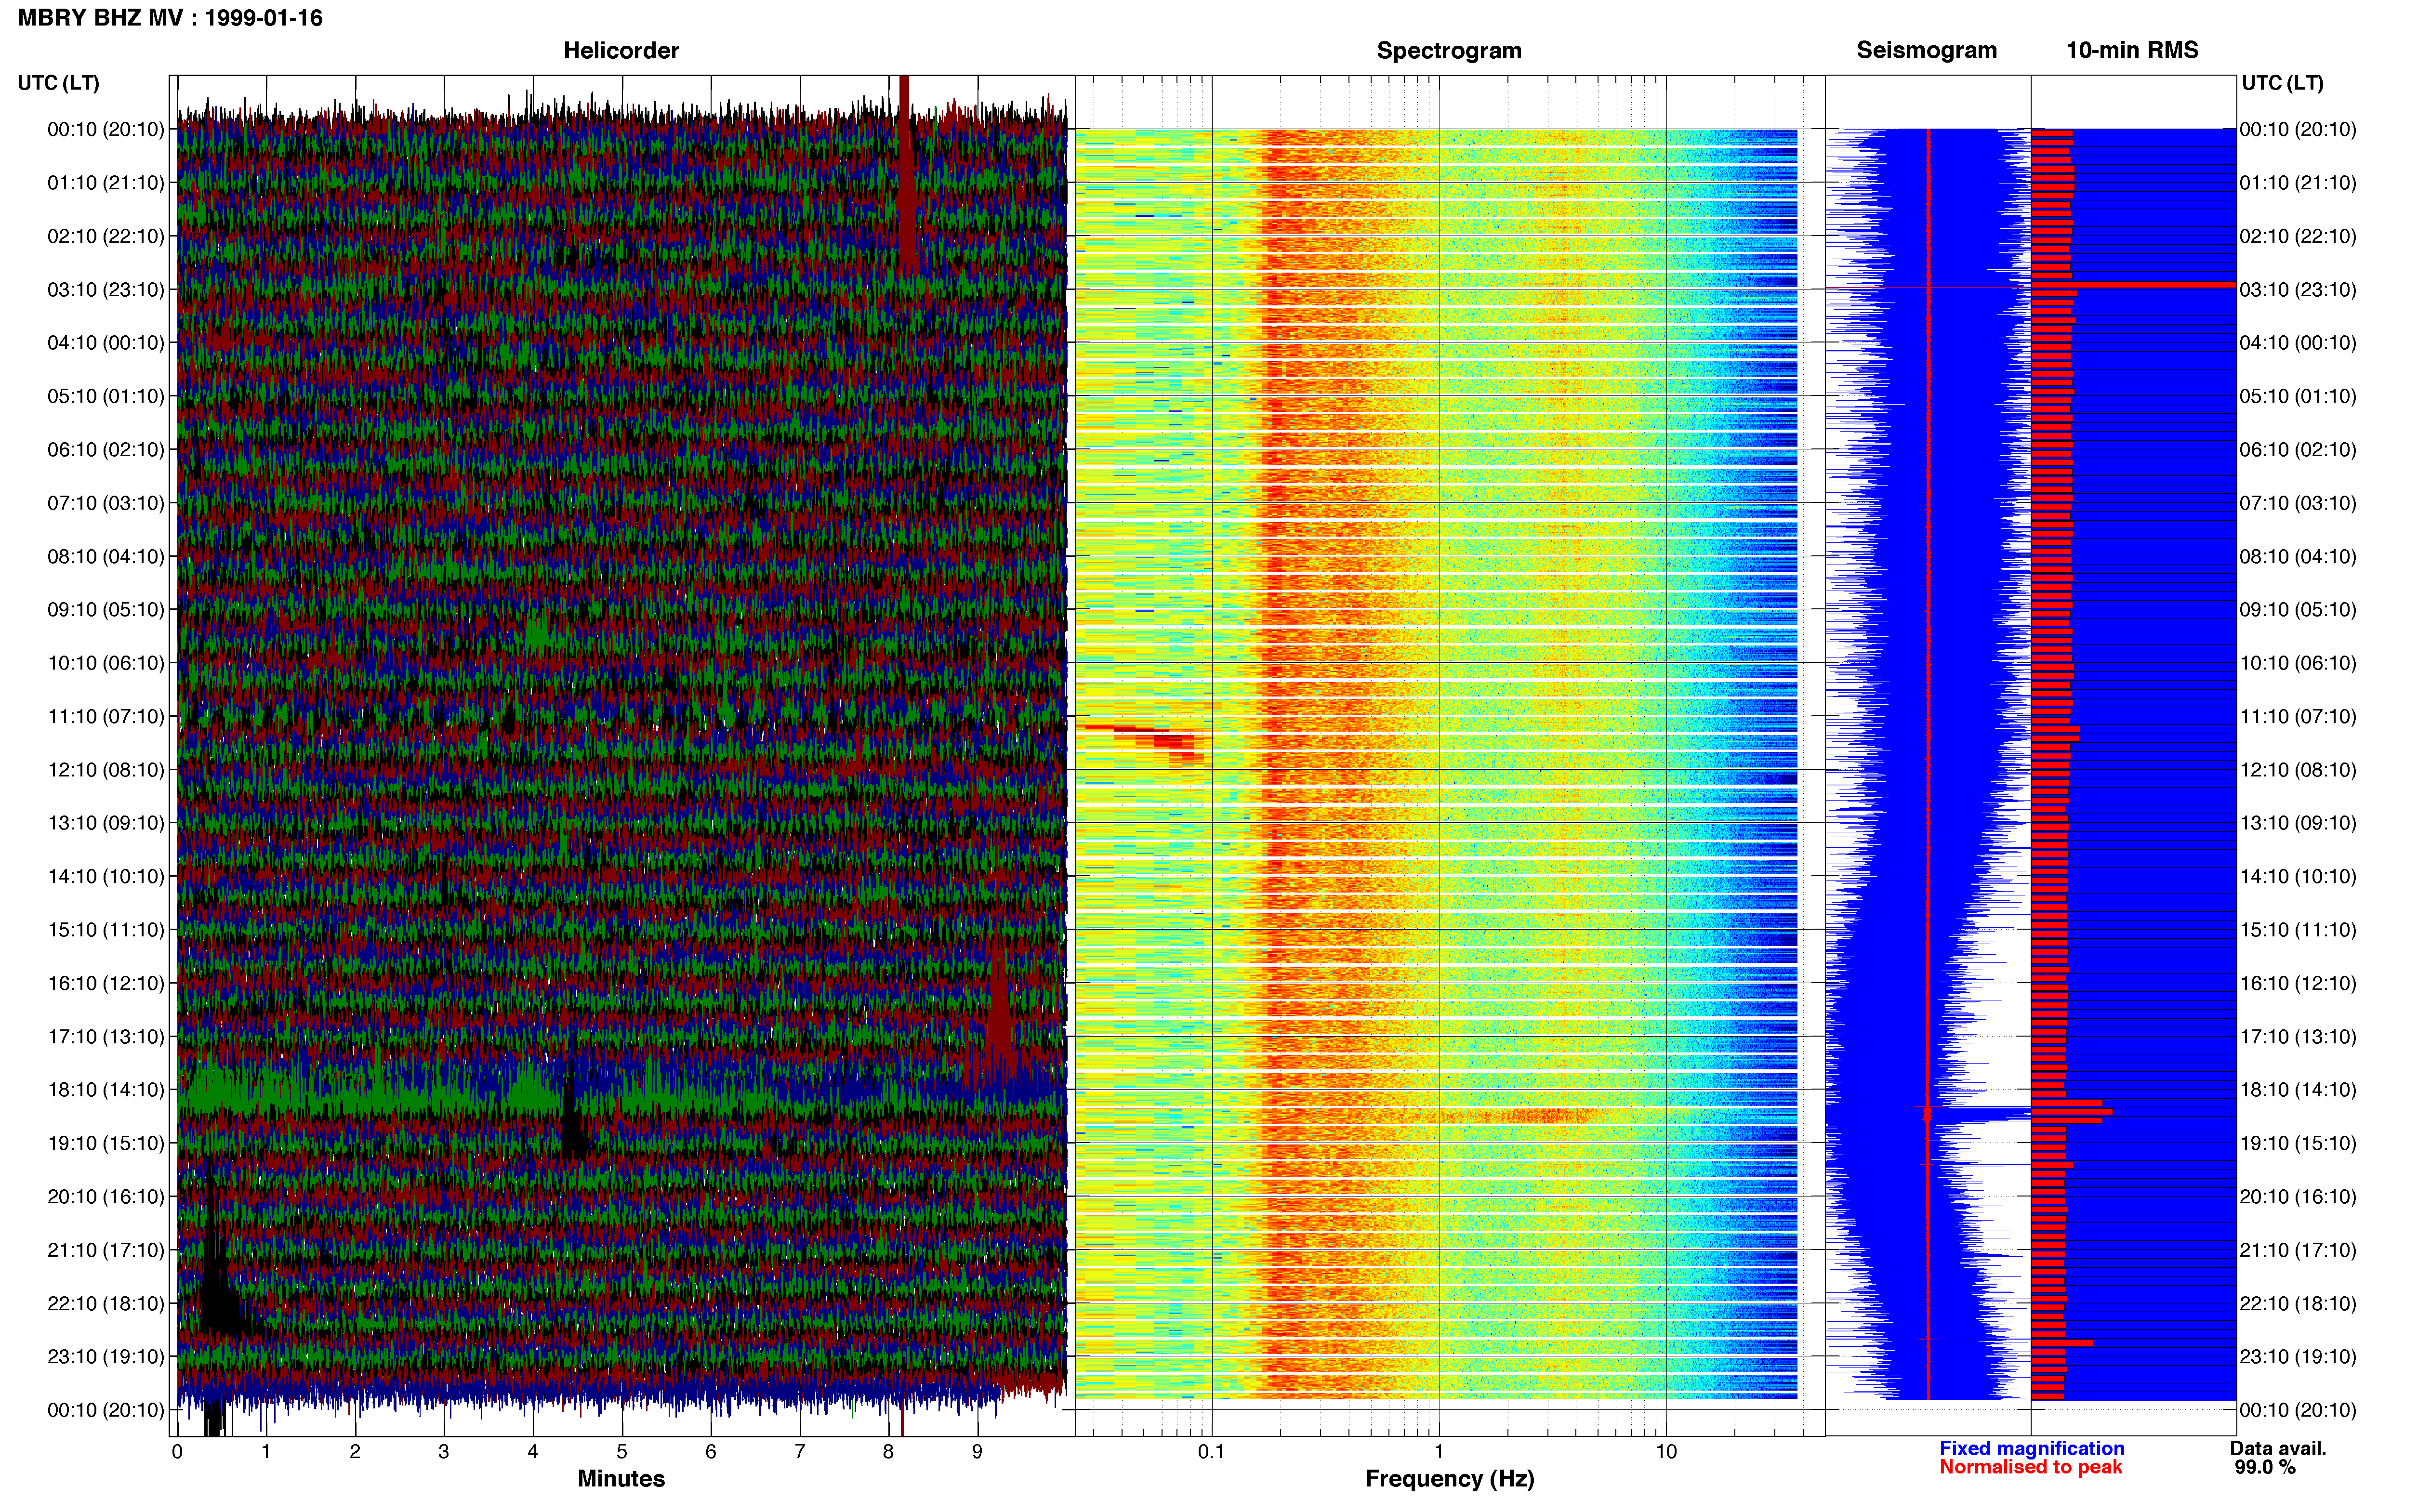Click the 10 tick on the Frequency axis
Screen dimensions: 2418x1512
click(x=1666, y=1452)
